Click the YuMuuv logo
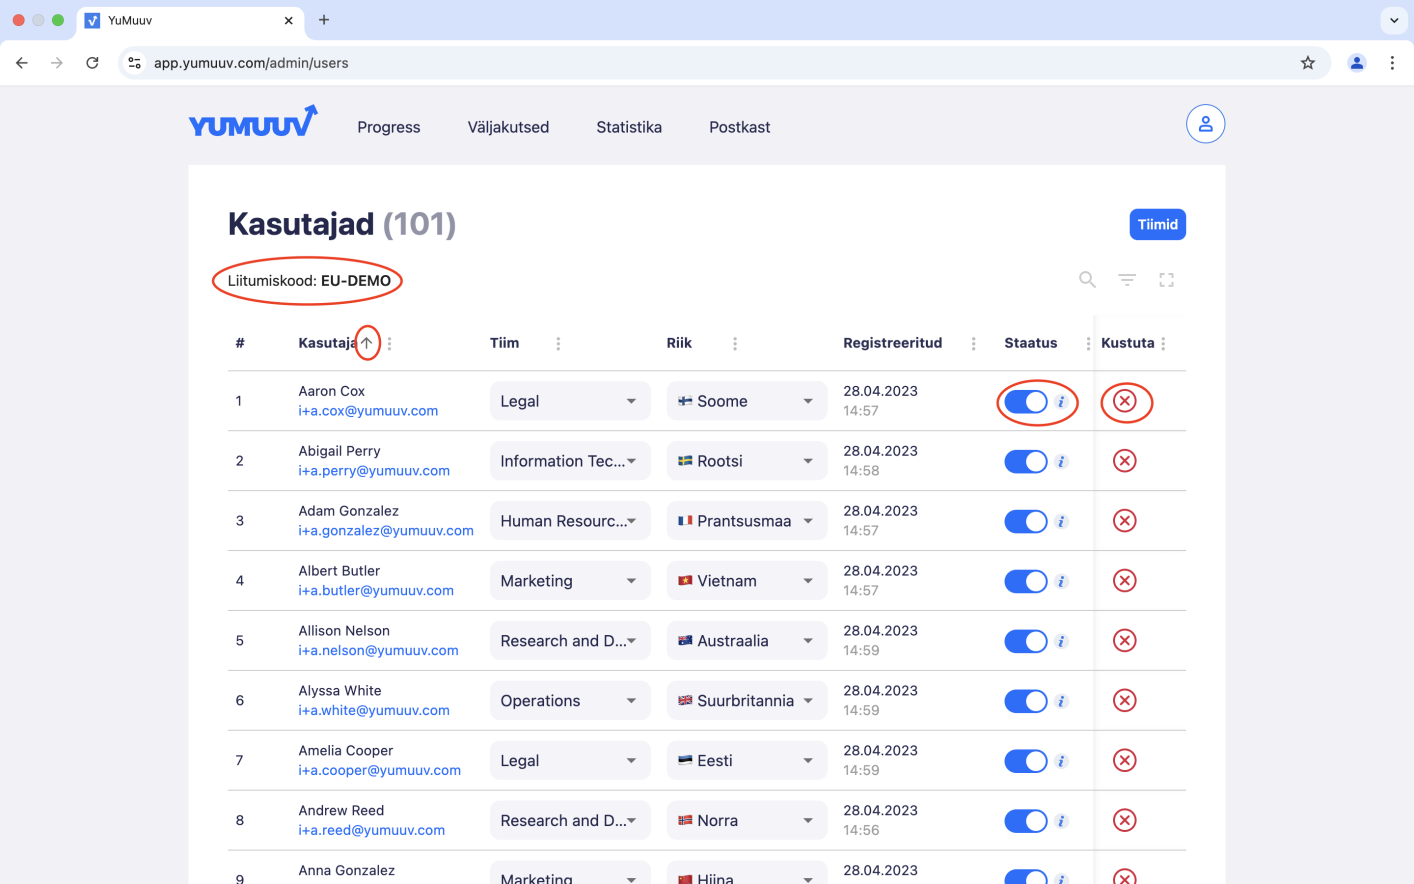This screenshot has height=884, width=1414. 254,122
